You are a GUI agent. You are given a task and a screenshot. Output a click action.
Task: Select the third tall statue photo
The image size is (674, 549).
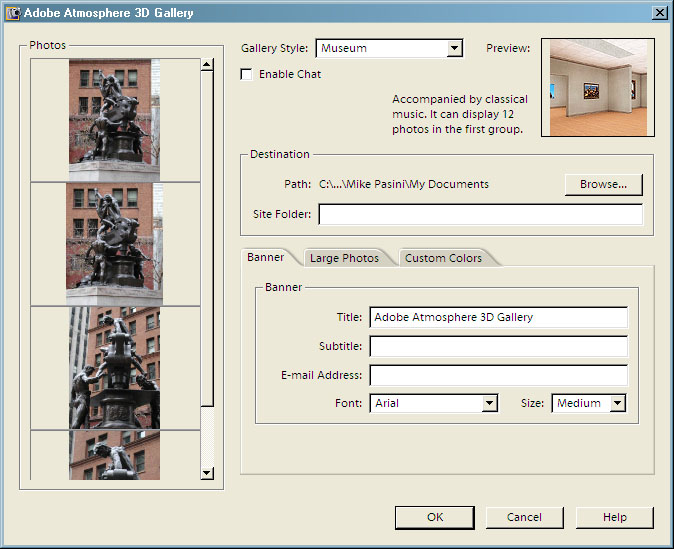click(x=114, y=367)
